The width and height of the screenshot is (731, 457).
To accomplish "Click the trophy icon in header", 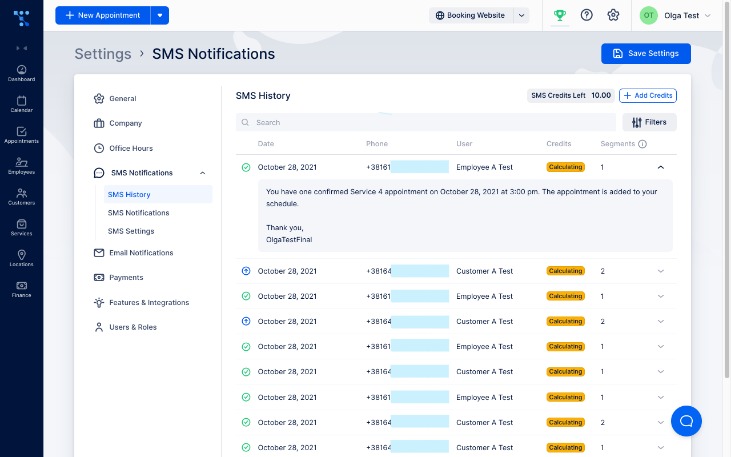I will pos(560,15).
